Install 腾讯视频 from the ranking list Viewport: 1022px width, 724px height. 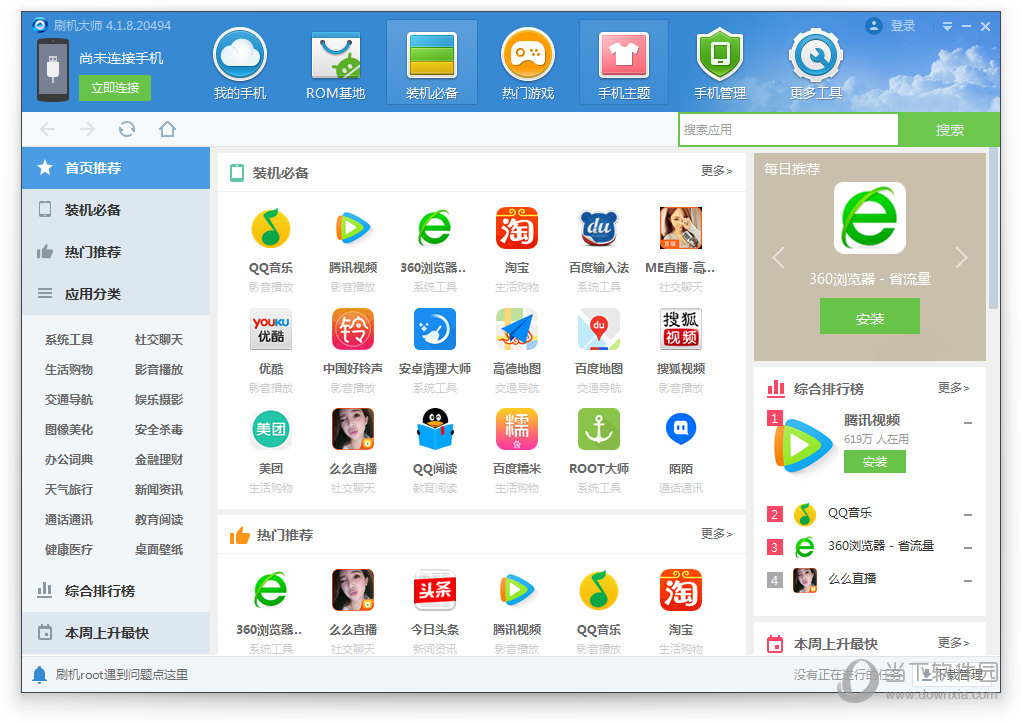(x=875, y=462)
